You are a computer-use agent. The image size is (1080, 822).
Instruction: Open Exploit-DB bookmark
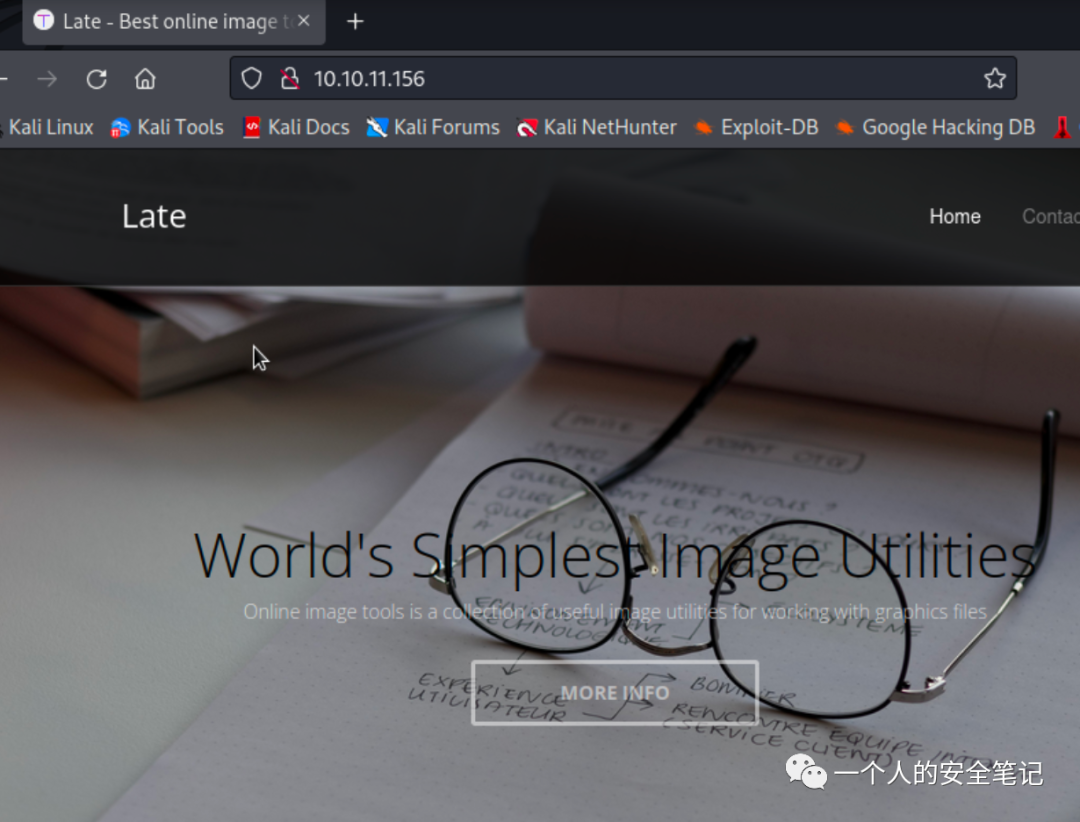pyautogui.click(x=756, y=127)
